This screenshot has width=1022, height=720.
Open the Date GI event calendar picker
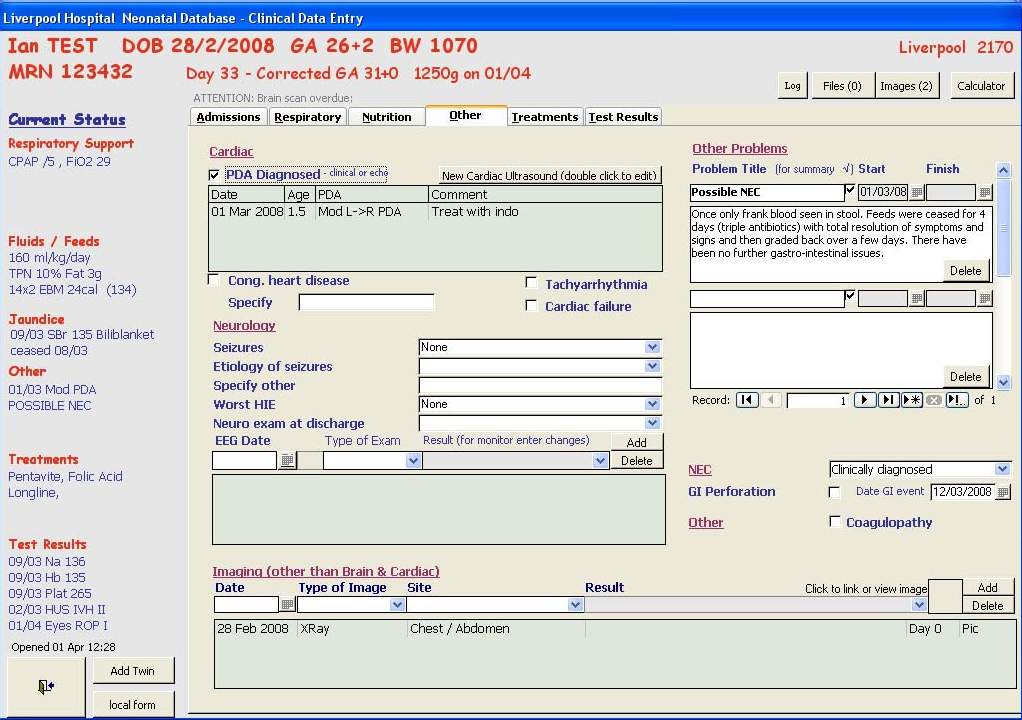pos(1003,492)
